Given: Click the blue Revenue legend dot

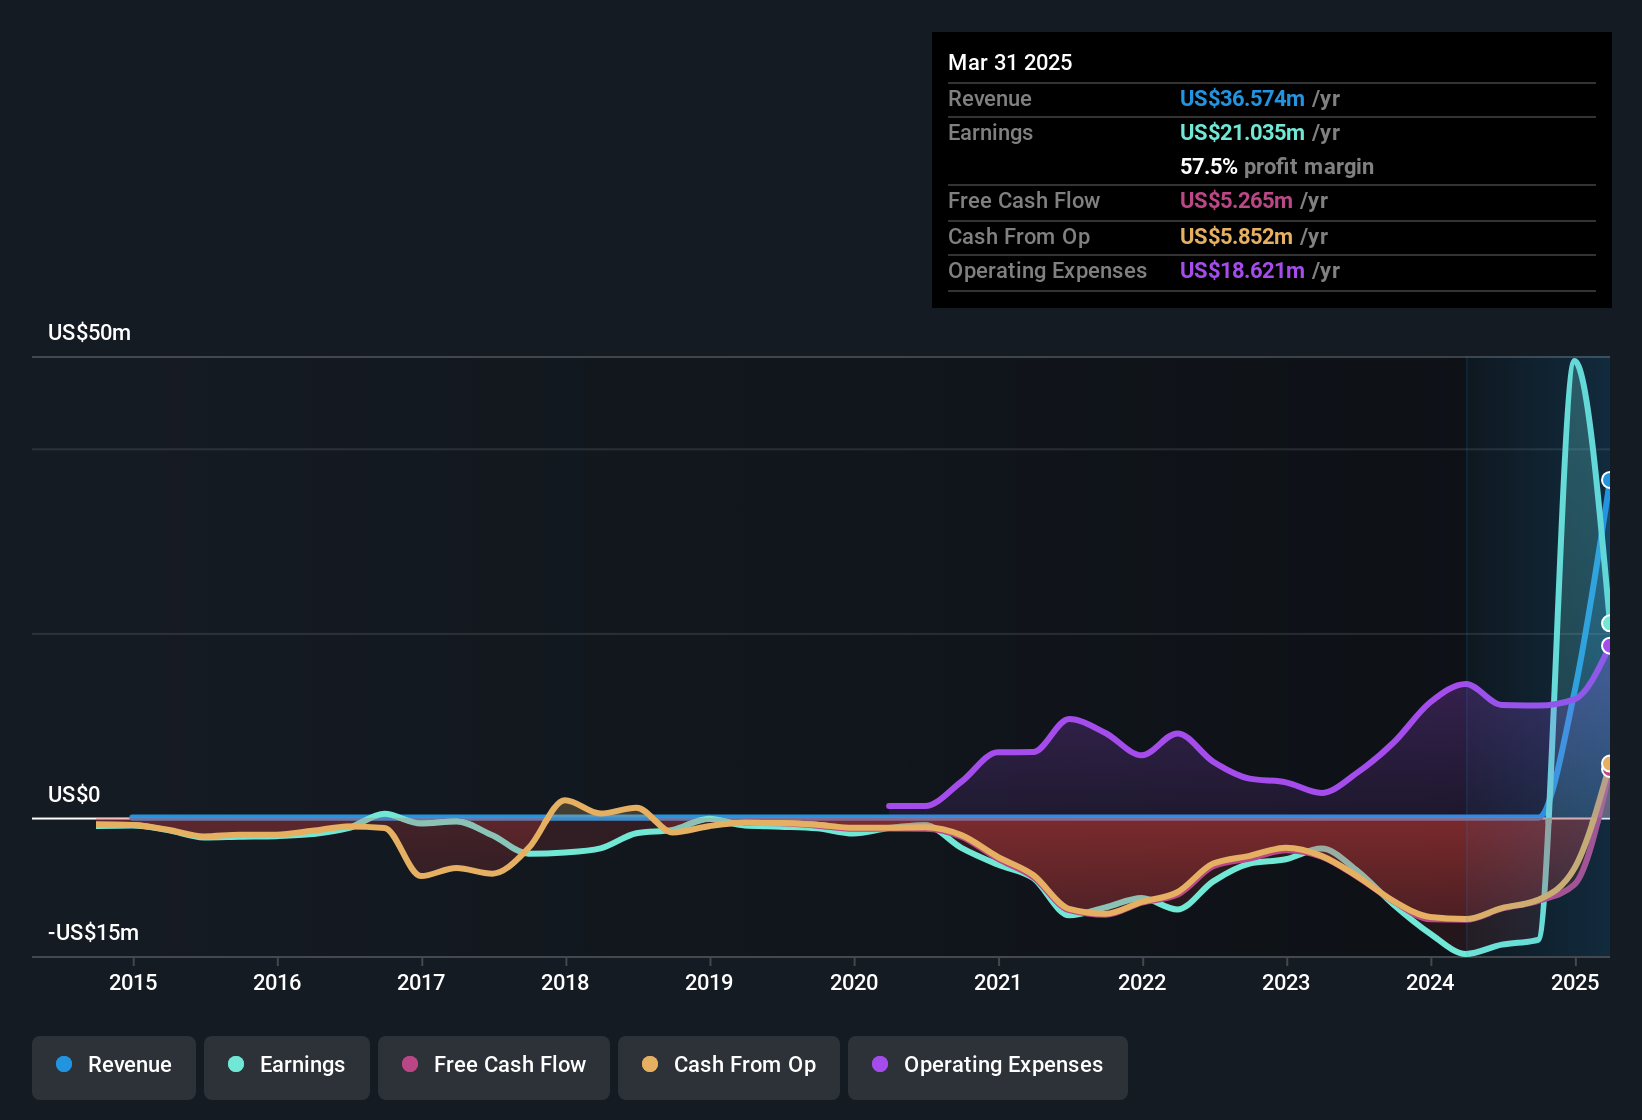Looking at the screenshot, I should 64,1065.
